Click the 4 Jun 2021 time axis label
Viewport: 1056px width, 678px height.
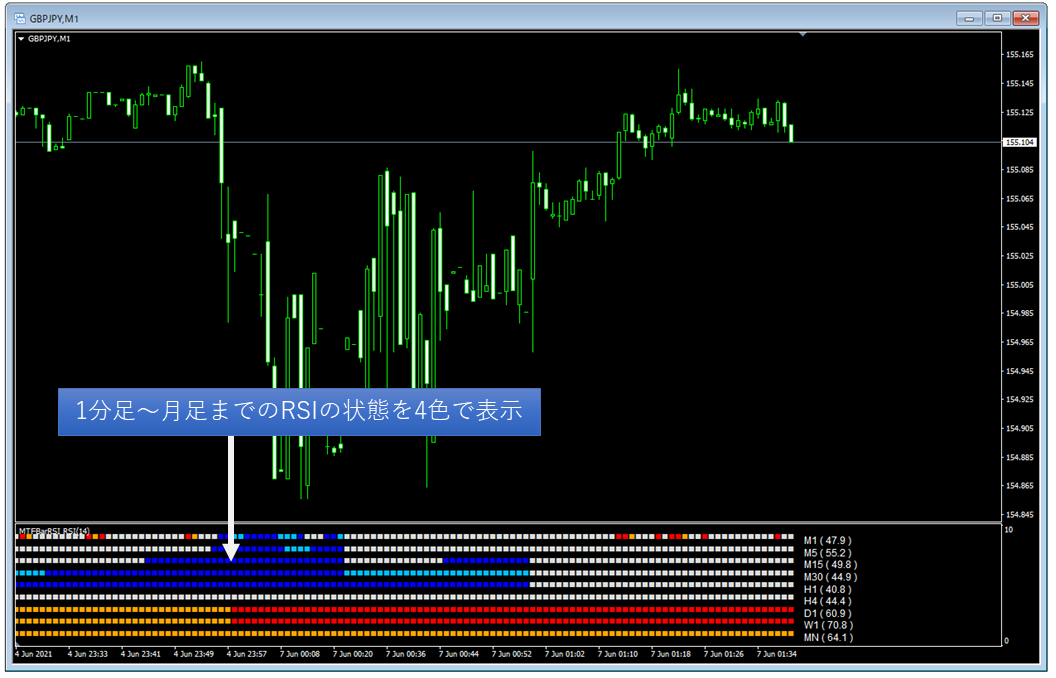[34, 654]
